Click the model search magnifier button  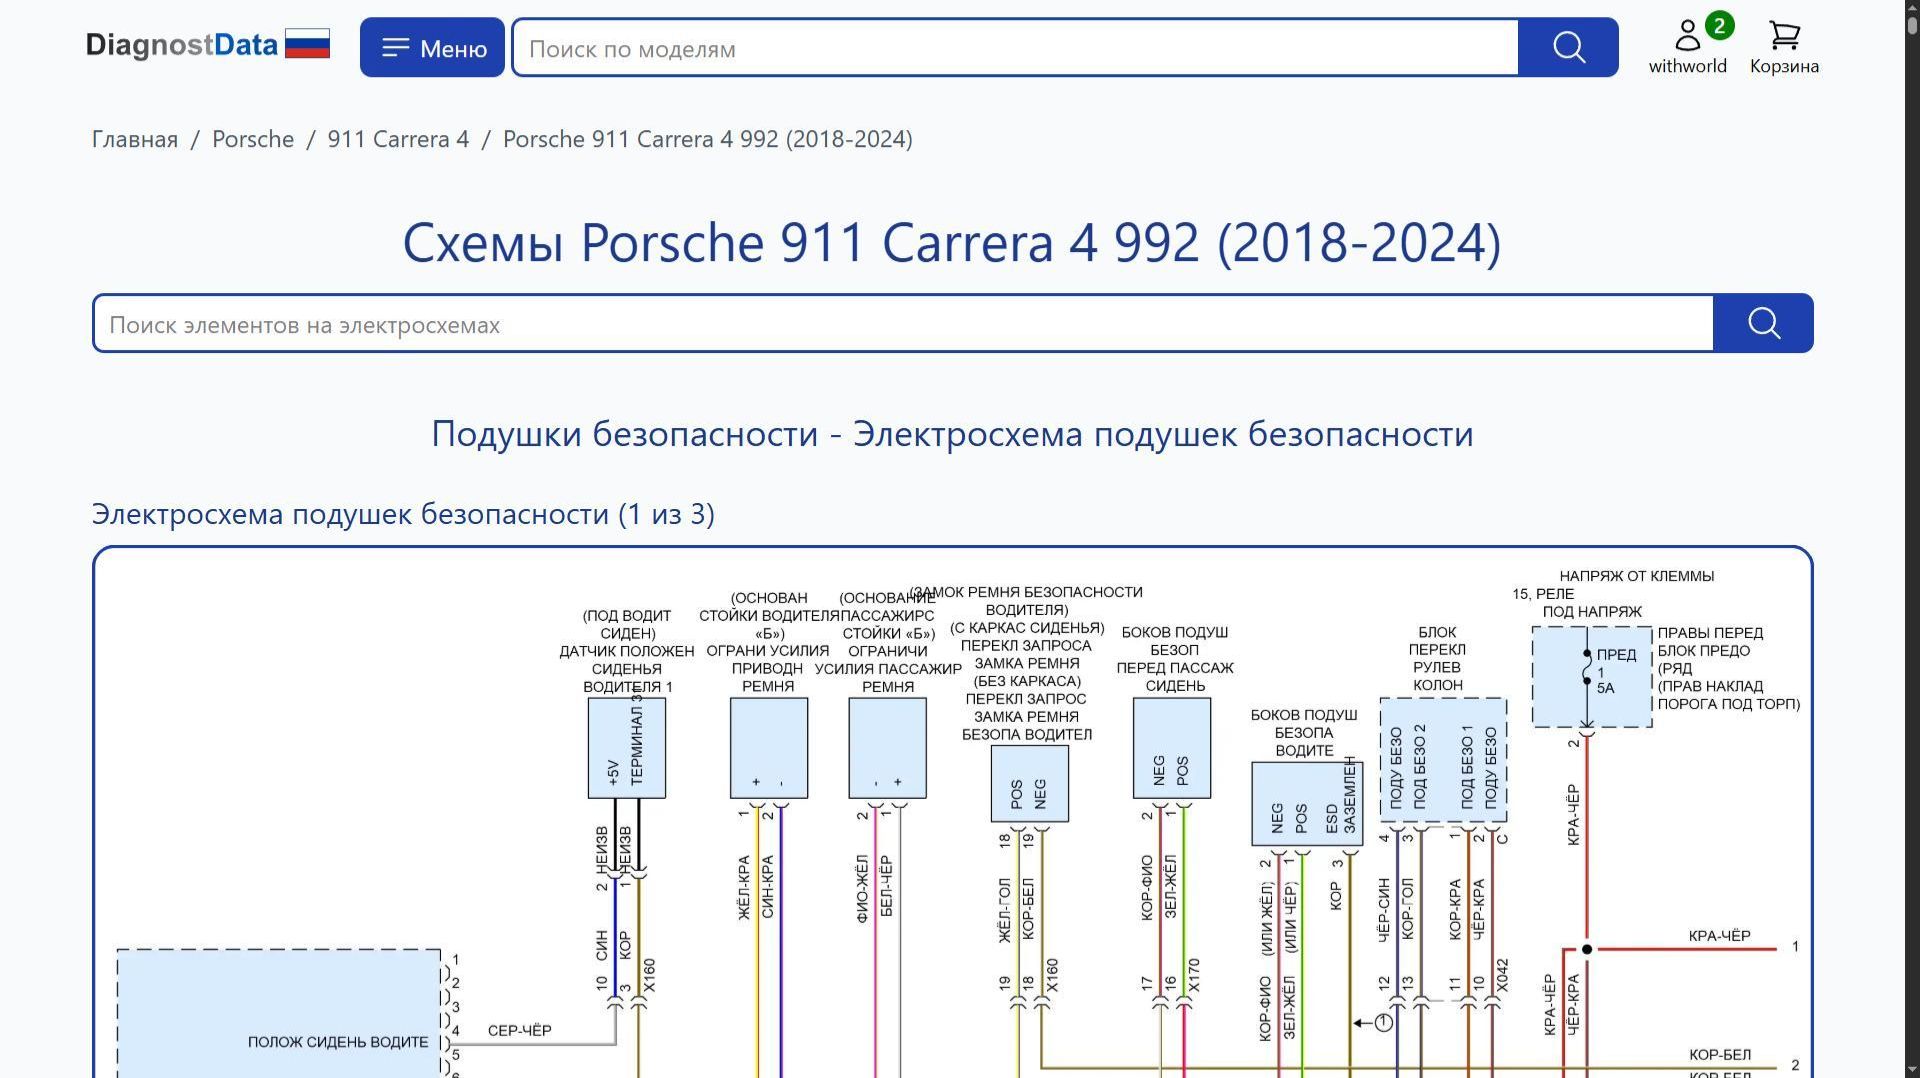pyautogui.click(x=1568, y=47)
